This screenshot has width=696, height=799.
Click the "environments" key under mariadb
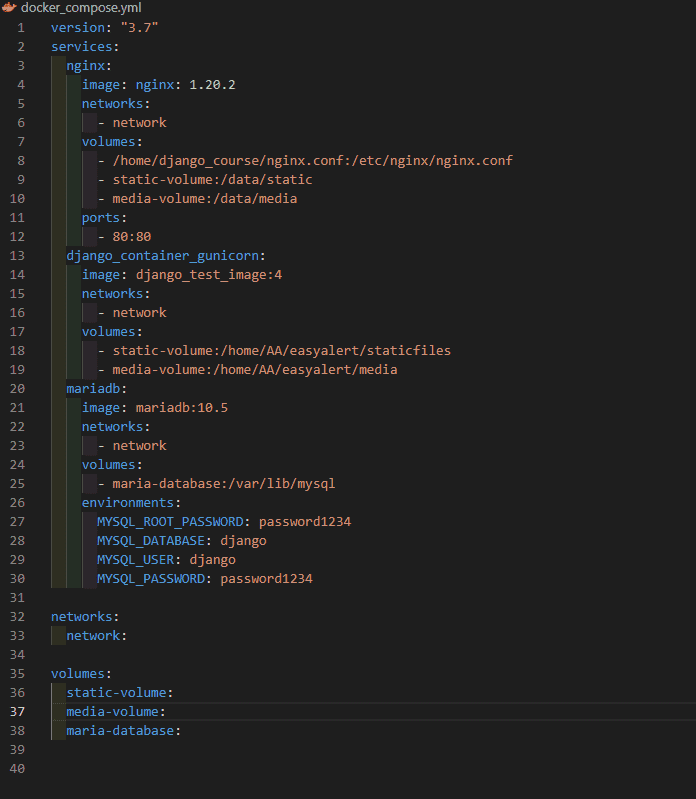tap(128, 502)
